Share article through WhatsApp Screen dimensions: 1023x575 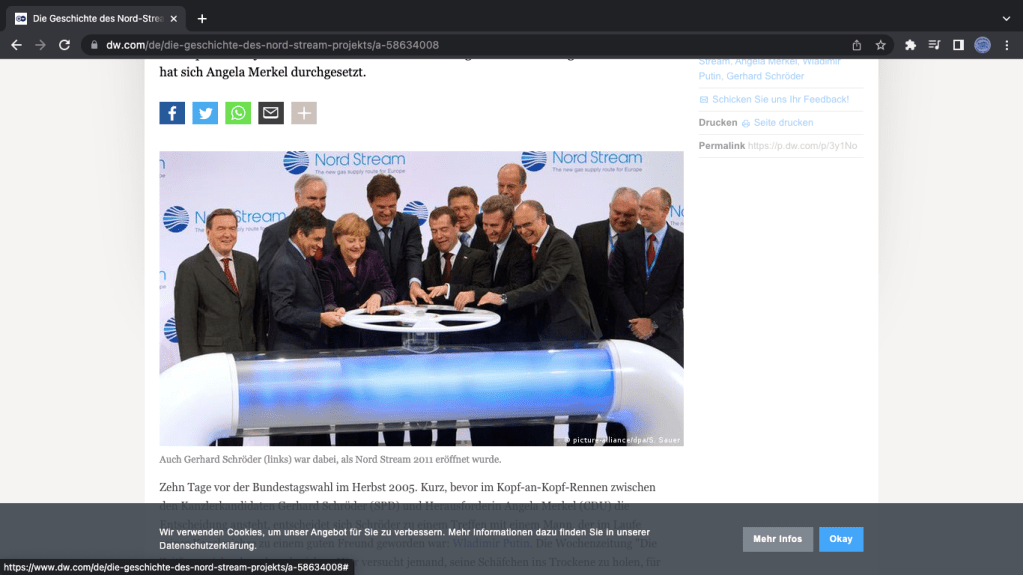(238, 113)
